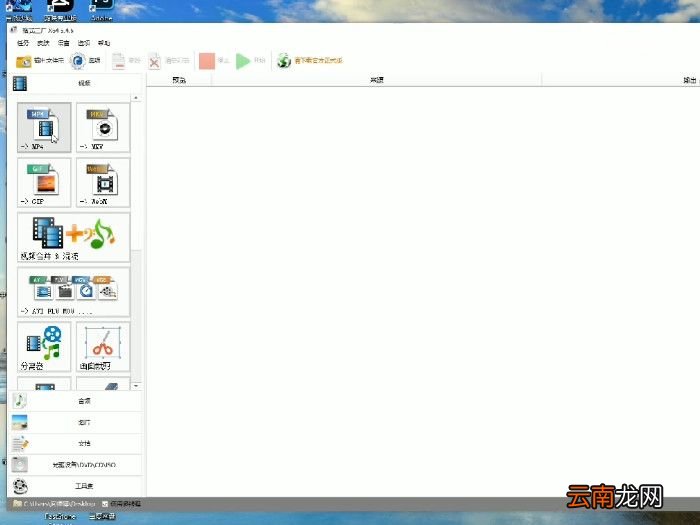Choose the WebM conversion icon

tap(102, 182)
